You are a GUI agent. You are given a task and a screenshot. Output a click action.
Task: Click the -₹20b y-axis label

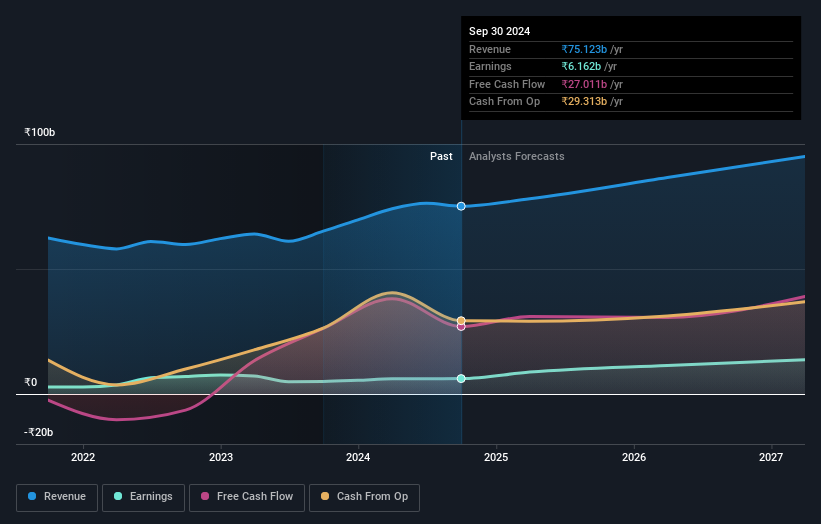click(x=38, y=432)
